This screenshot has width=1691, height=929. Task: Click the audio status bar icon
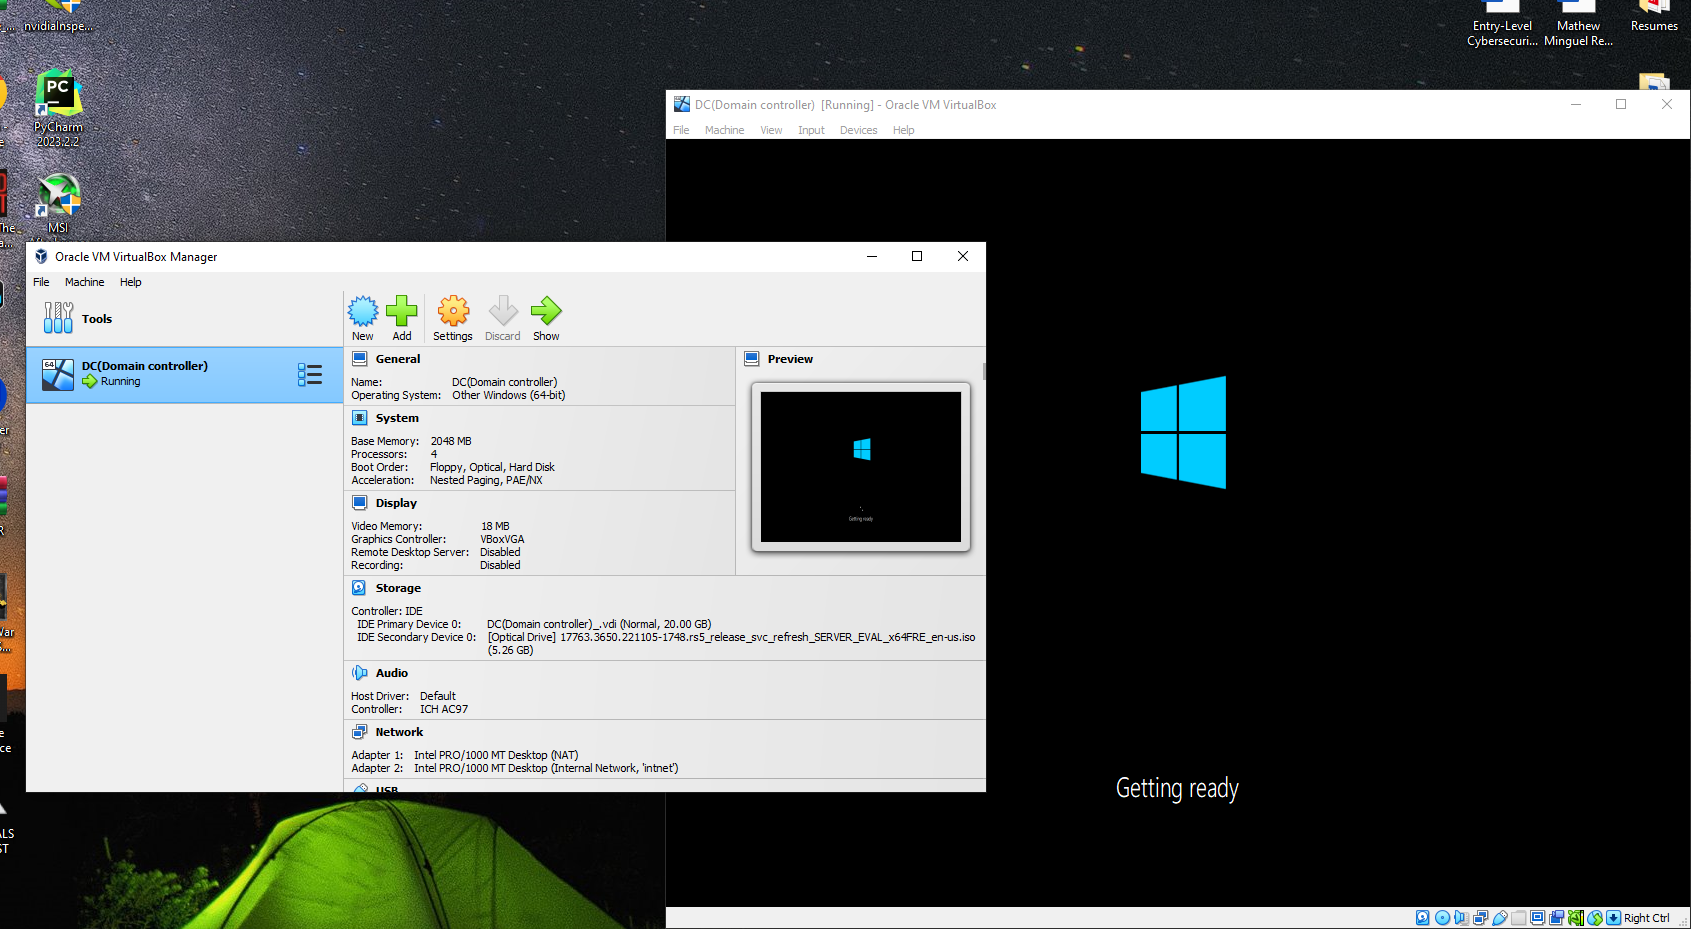pos(1461,918)
